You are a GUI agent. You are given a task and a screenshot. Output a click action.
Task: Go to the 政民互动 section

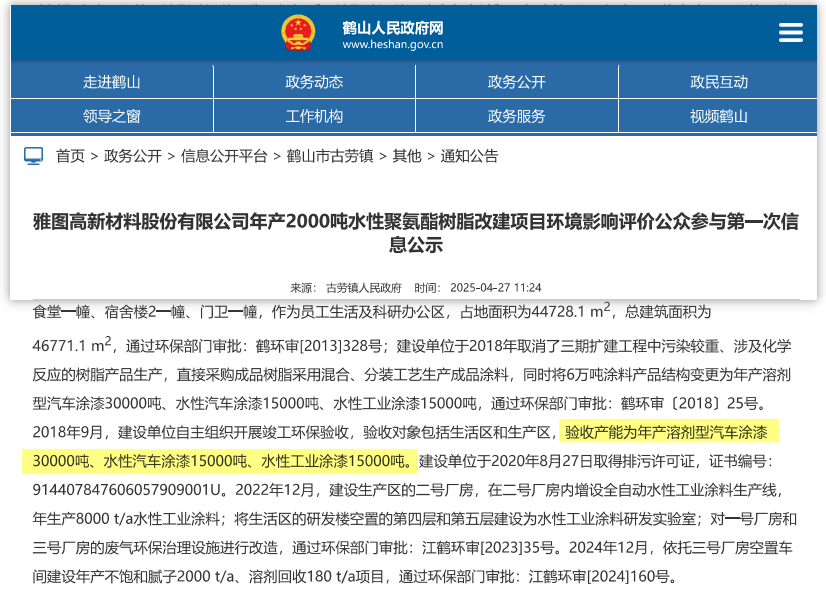point(718,82)
